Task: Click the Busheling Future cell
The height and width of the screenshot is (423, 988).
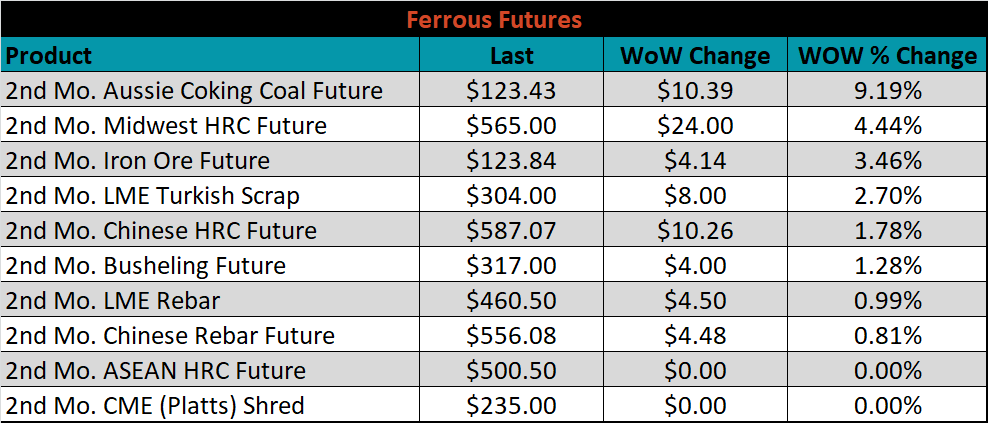Action: [210, 265]
